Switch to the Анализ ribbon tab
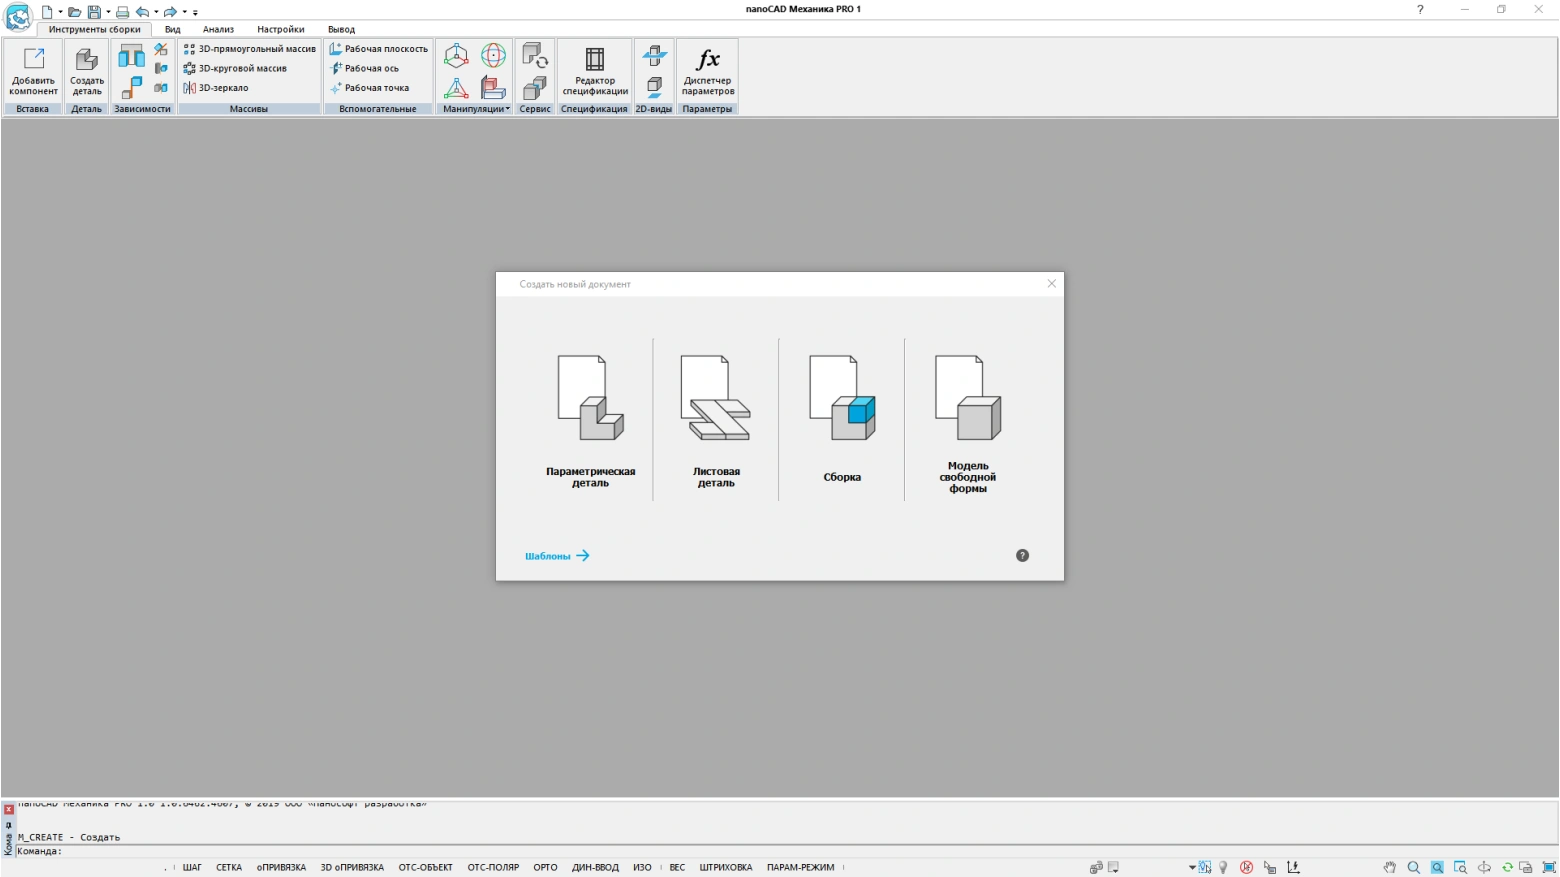The image size is (1560, 877). pyautogui.click(x=218, y=30)
